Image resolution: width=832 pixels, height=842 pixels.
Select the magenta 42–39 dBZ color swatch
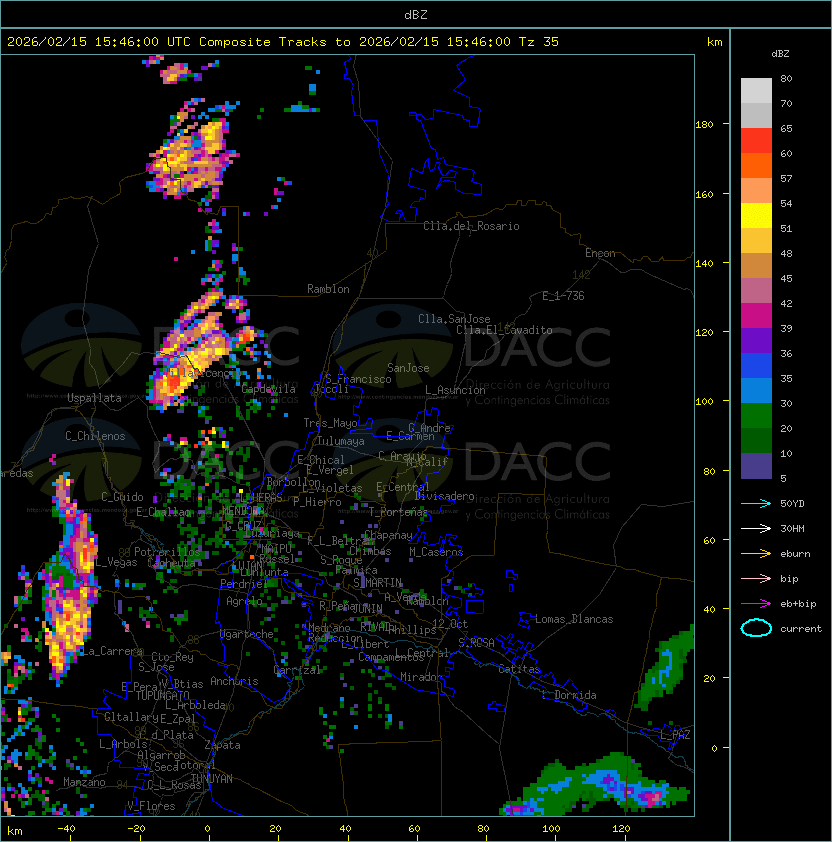coord(756,316)
